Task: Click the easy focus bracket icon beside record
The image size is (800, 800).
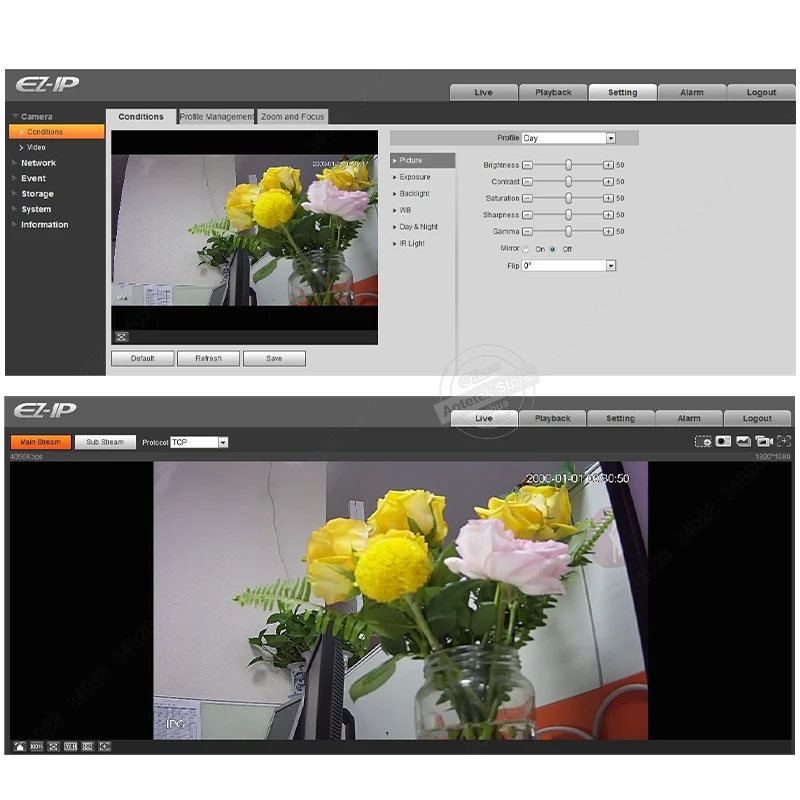Action: pyautogui.click(x=784, y=441)
